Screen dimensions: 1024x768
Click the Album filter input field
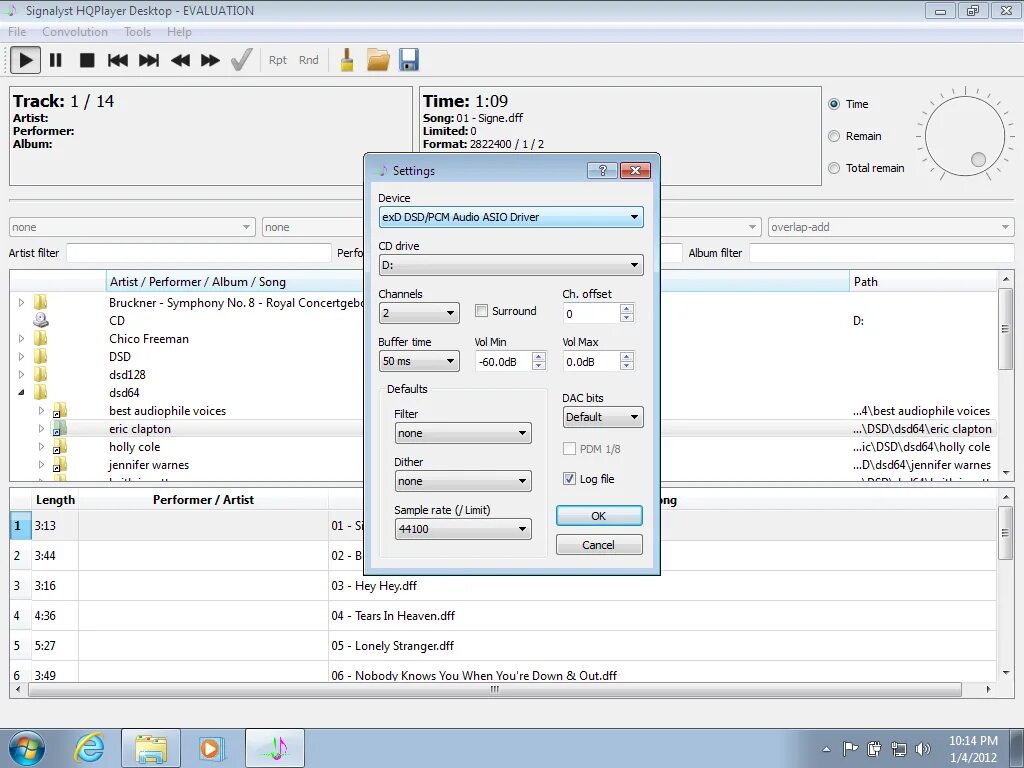coord(881,253)
